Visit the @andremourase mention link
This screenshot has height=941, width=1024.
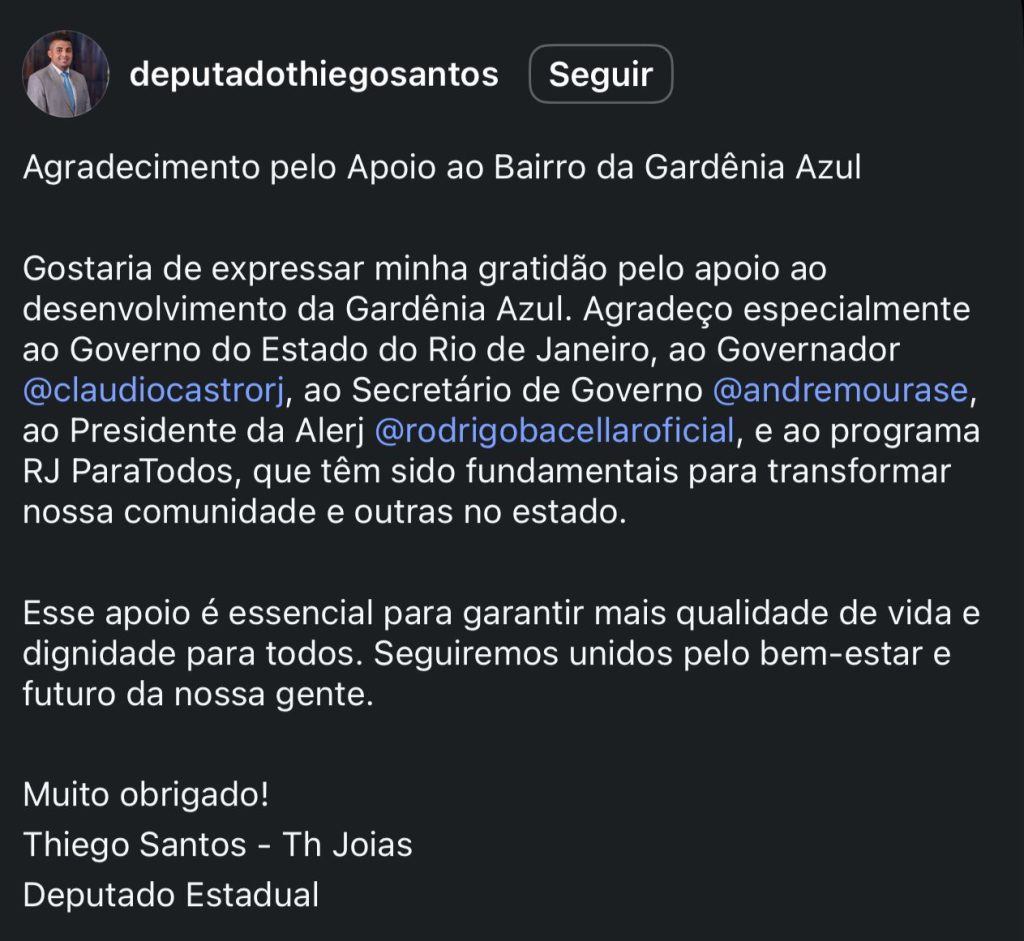point(841,391)
